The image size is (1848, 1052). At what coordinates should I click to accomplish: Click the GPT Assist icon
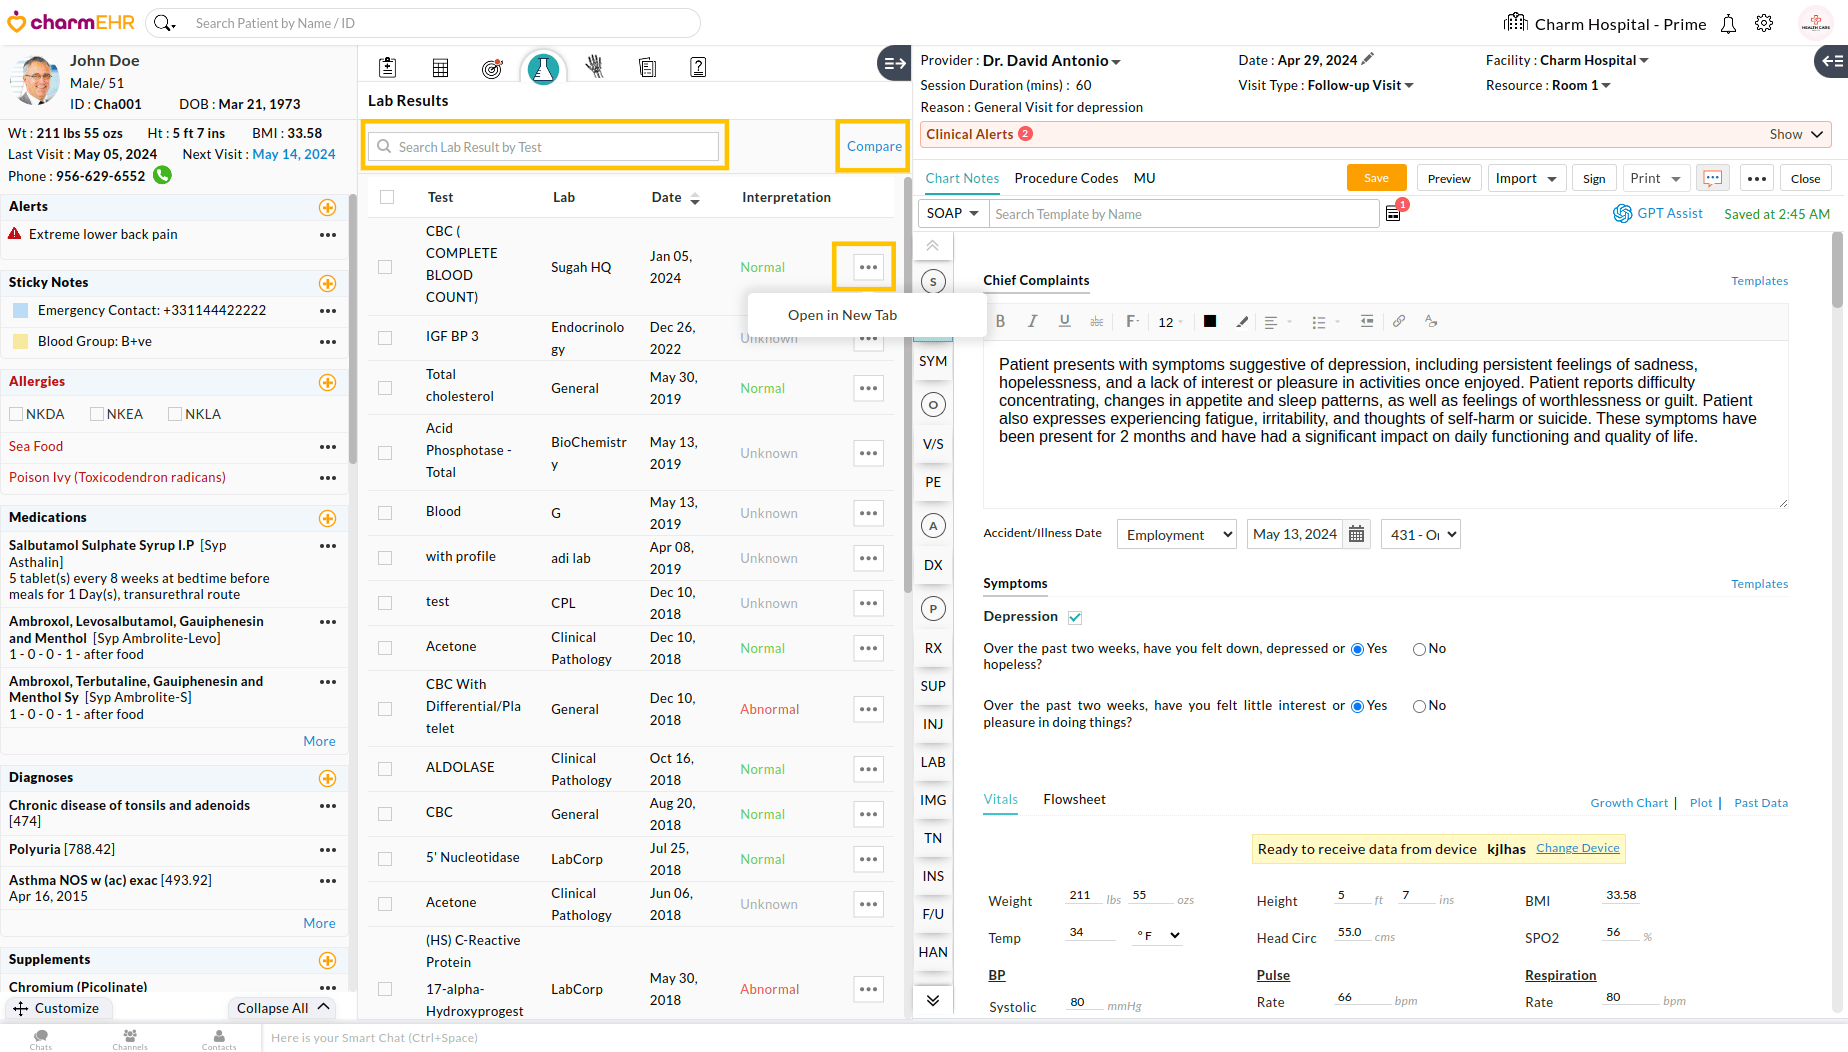[1622, 213]
